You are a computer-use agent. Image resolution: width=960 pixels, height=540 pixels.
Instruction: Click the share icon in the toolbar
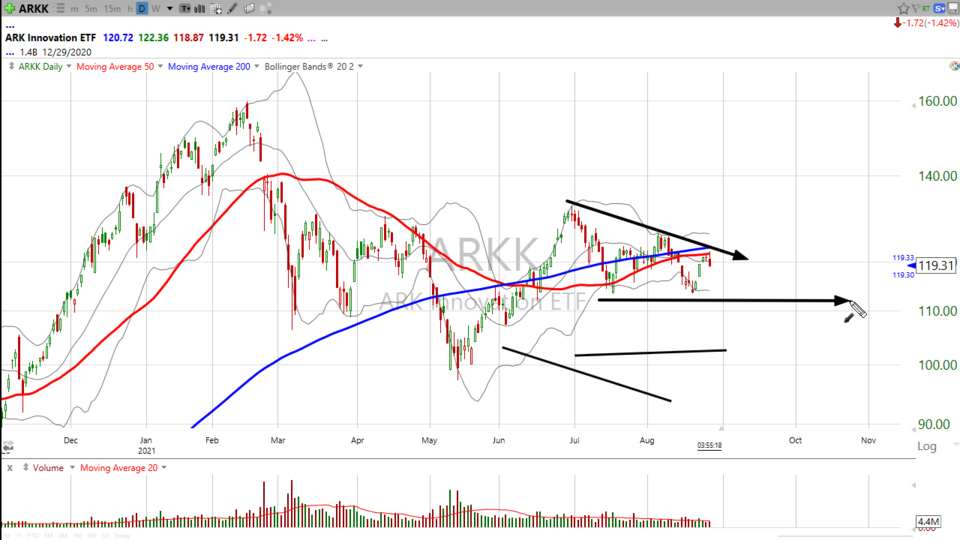[266, 9]
